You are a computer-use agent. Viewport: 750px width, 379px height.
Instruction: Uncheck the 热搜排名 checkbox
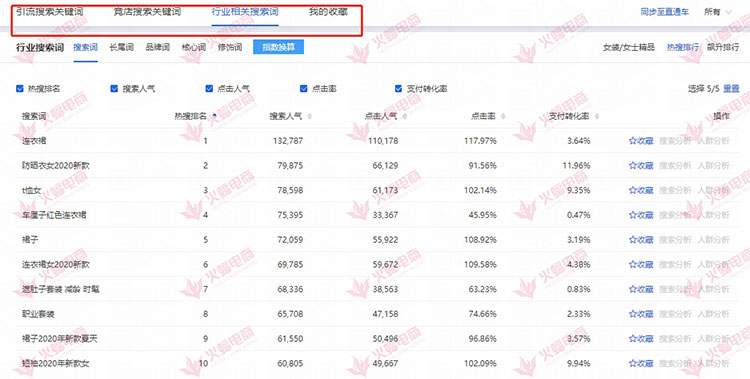coord(20,89)
